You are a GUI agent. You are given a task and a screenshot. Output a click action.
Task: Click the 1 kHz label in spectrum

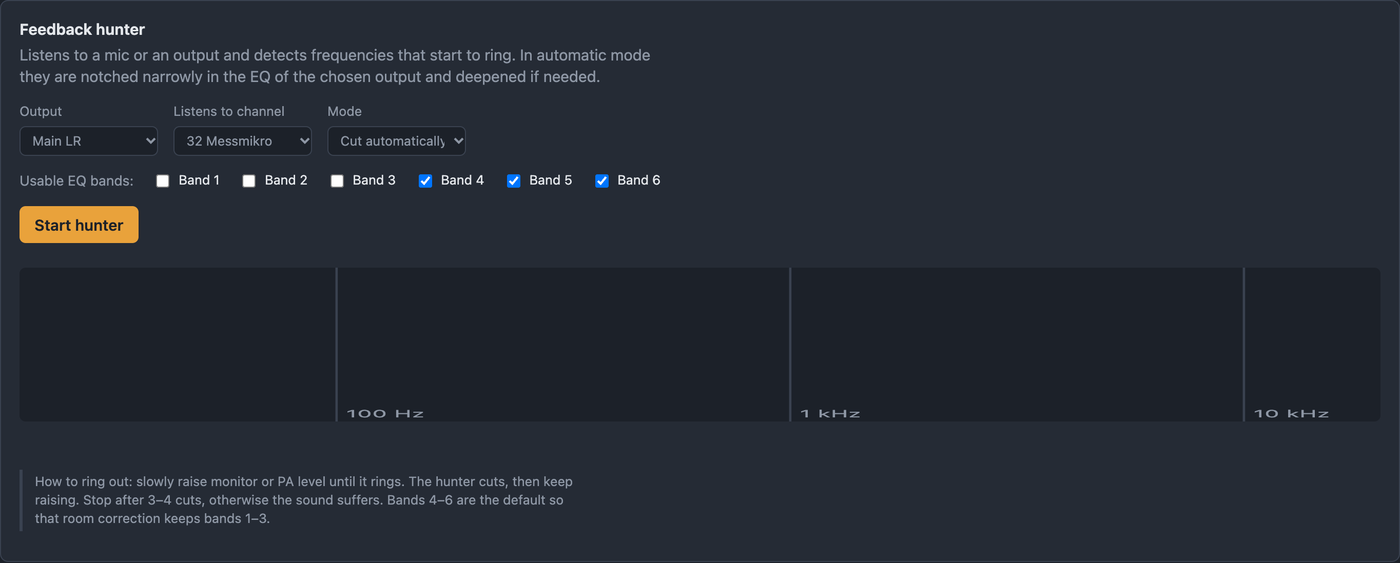(830, 413)
